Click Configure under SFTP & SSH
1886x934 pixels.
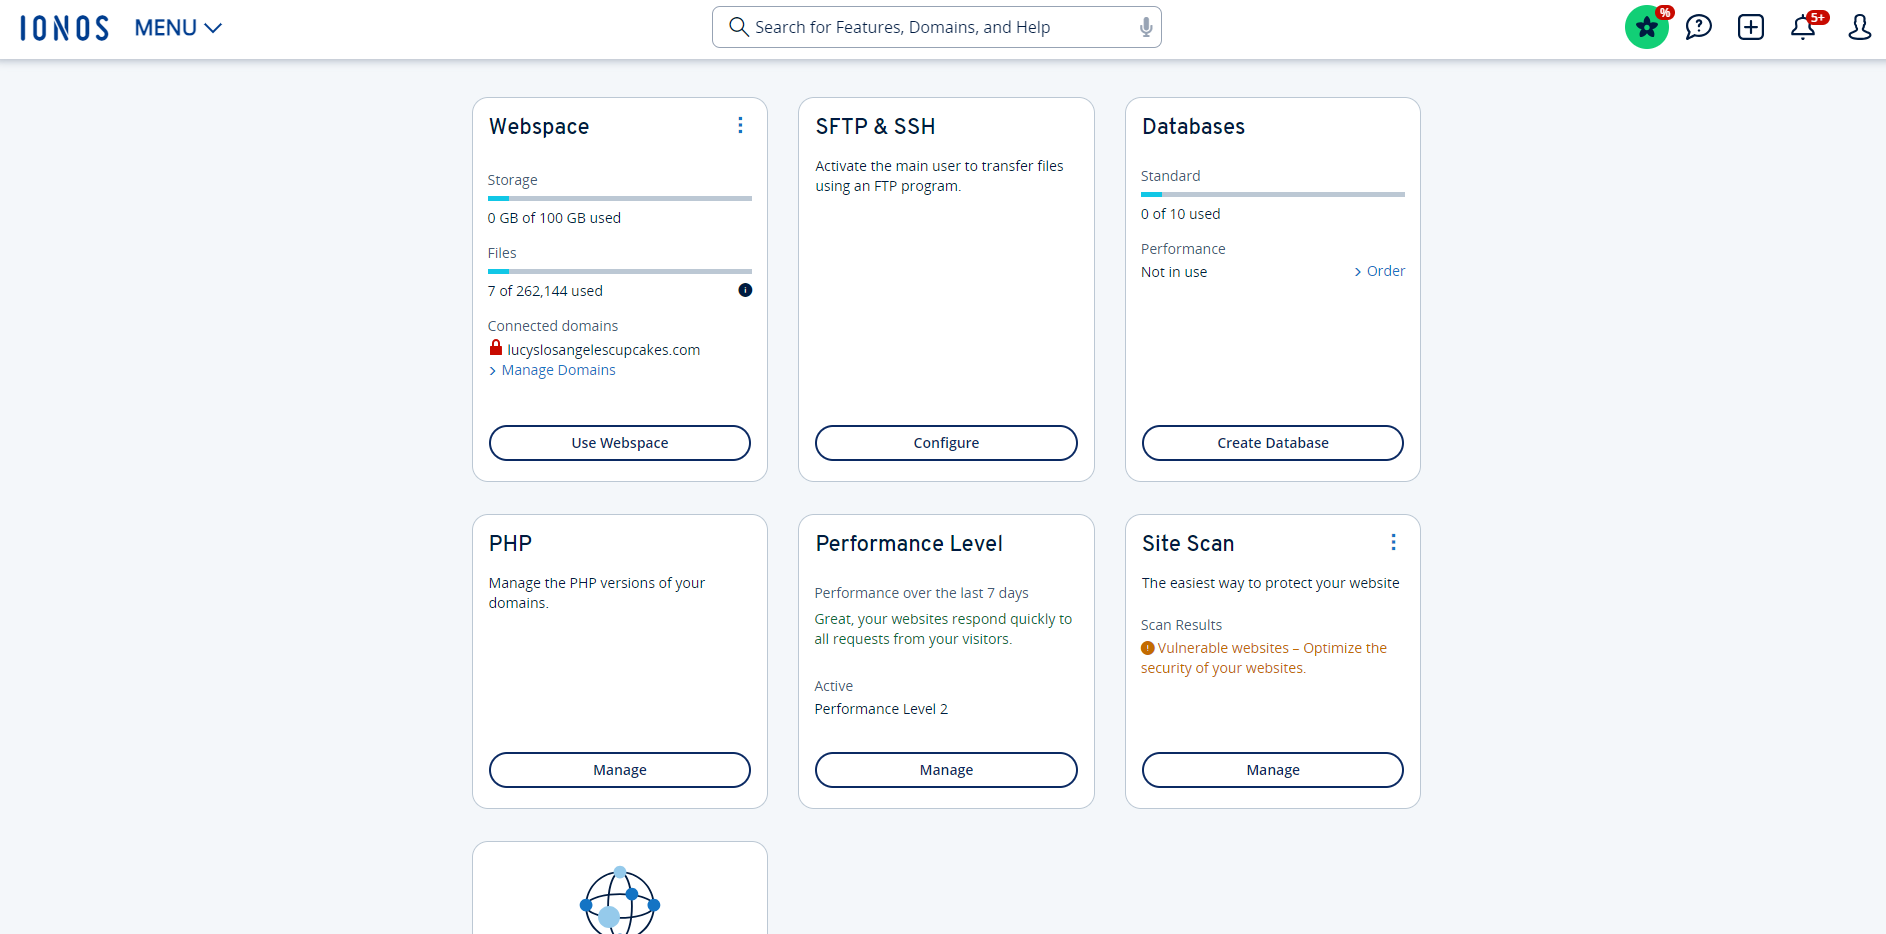946,442
